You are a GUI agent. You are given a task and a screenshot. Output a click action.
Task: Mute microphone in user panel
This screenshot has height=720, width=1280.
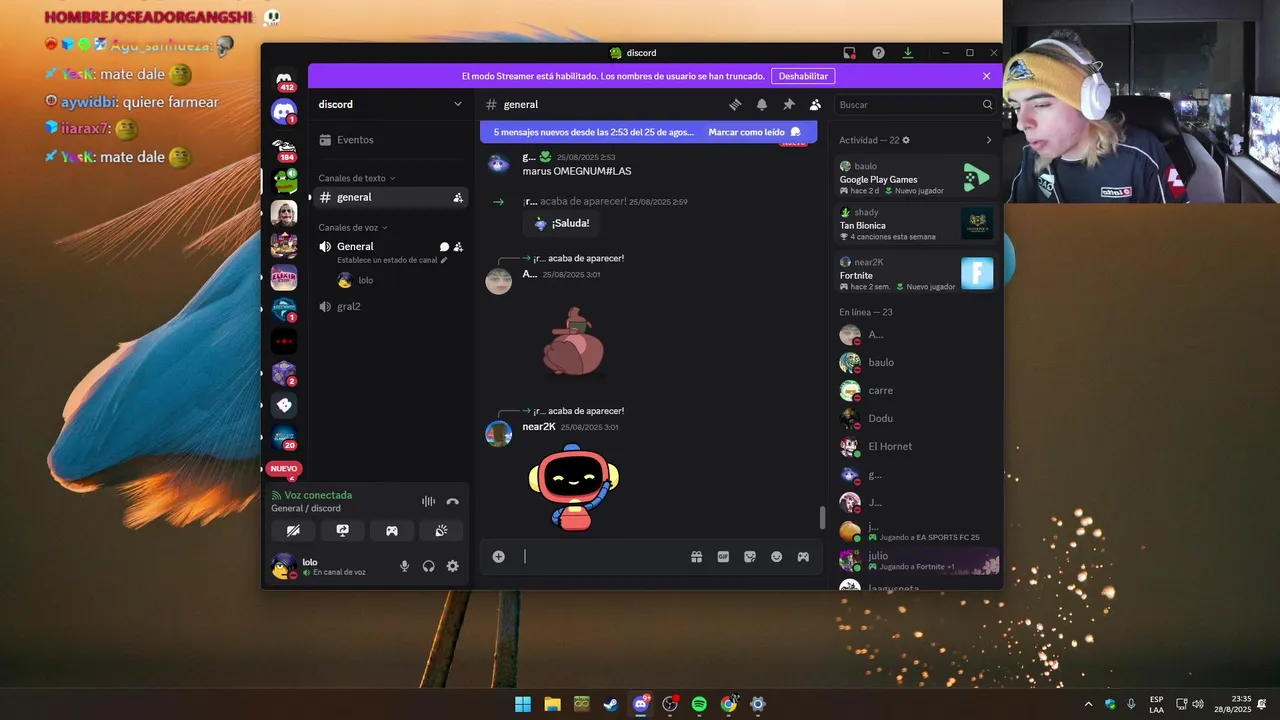(404, 566)
